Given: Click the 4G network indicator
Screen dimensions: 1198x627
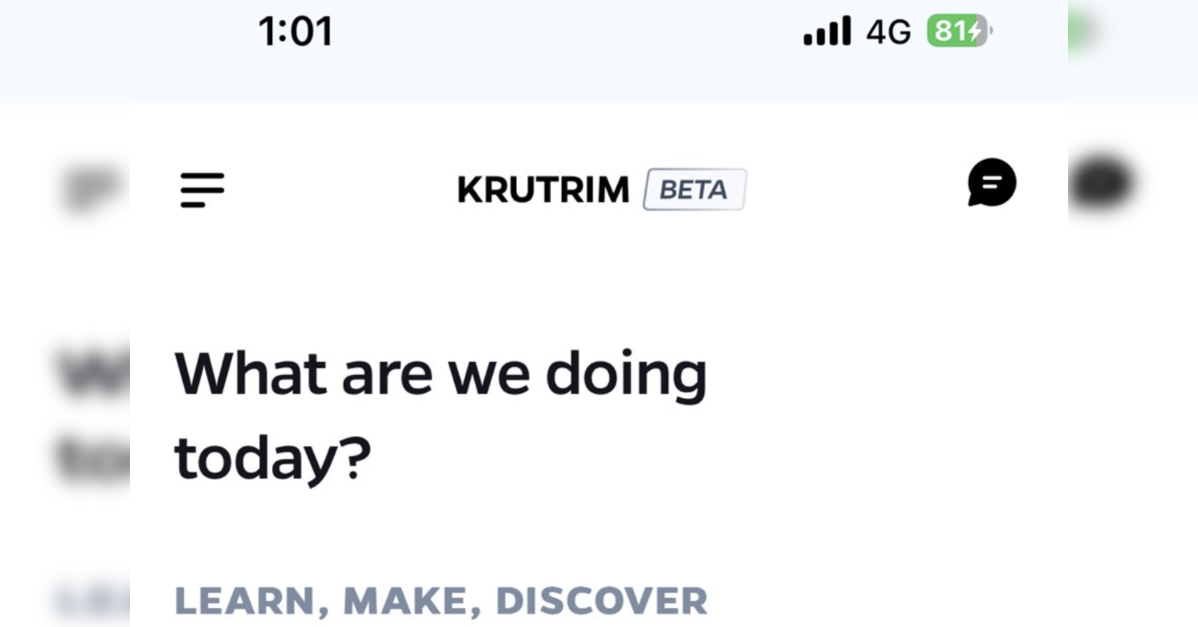Looking at the screenshot, I should tap(888, 32).
